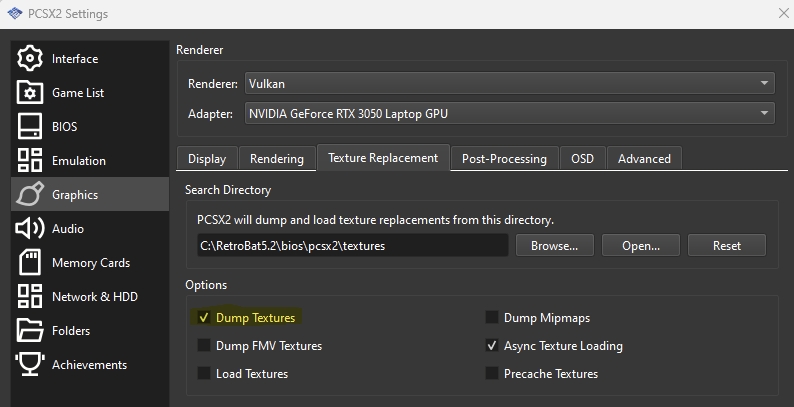Open Memory Cards icon in sidebar
The image size is (794, 407).
(x=31, y=263)
